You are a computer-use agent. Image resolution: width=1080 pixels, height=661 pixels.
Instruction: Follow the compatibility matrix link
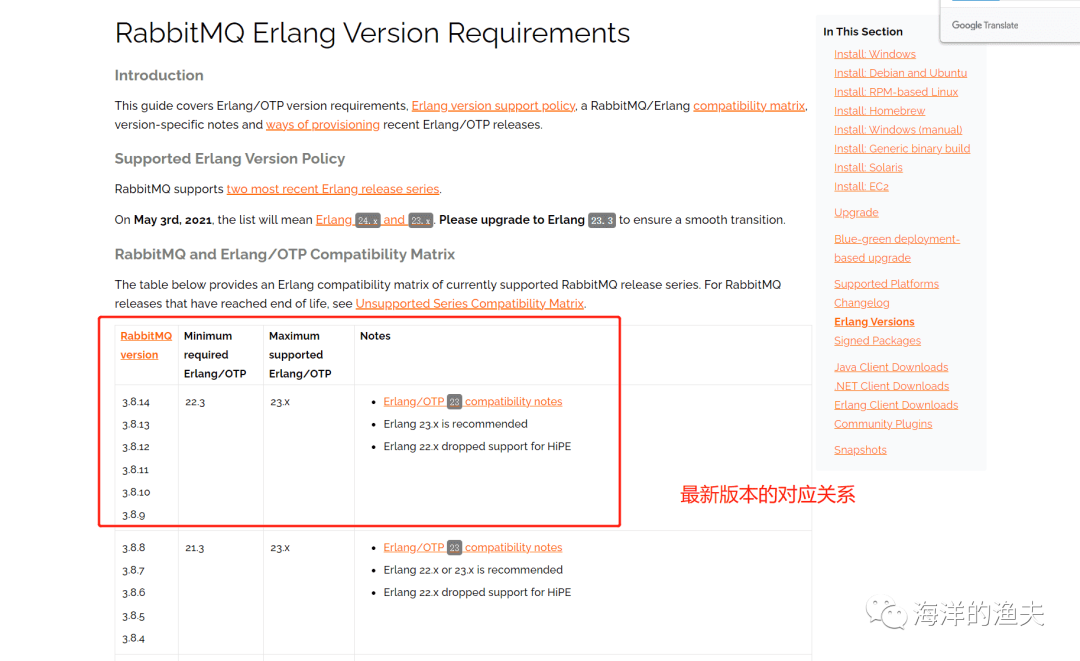click(x=749, y=105)
